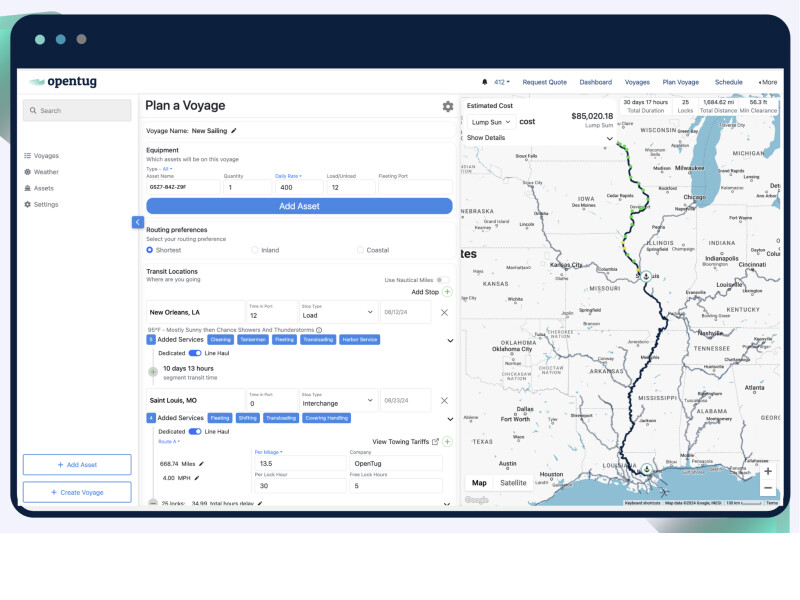800x600 pixels.
Task: Open the Route A dropdown
Action: pos(169,442)
